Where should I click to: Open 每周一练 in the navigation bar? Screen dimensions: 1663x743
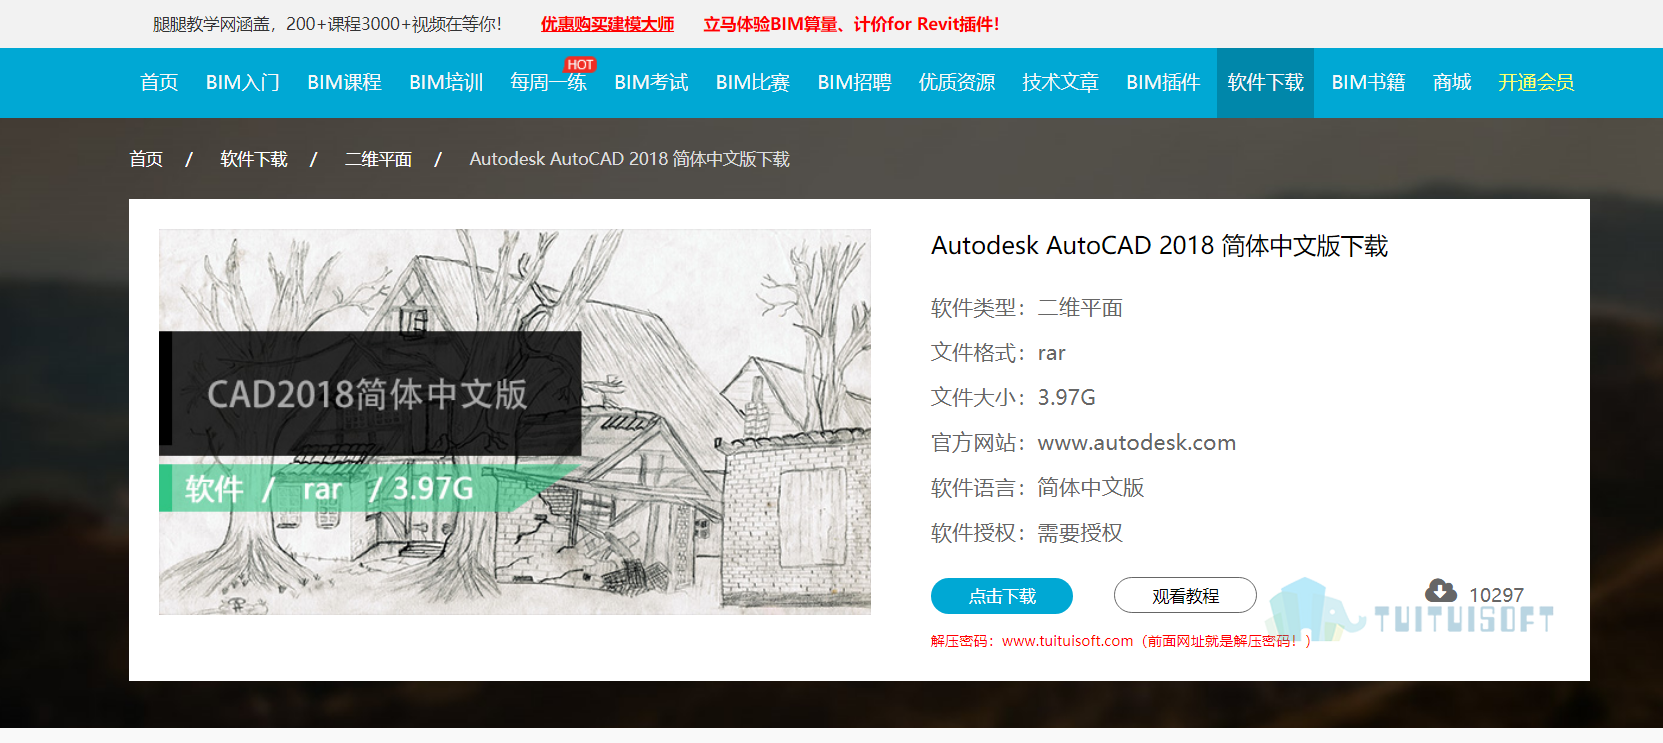coord(548,82)
